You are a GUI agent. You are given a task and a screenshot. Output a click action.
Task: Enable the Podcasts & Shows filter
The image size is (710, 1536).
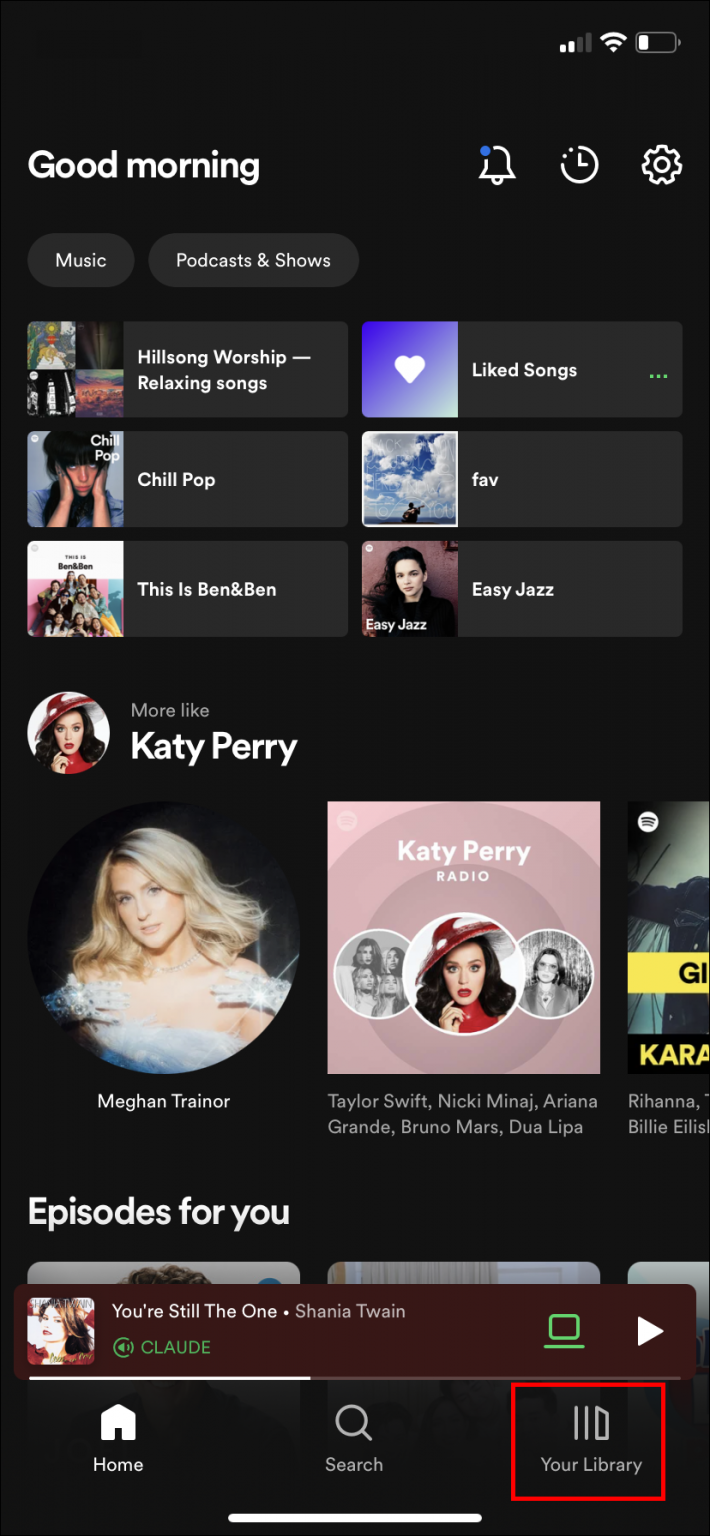pos(253,260)
